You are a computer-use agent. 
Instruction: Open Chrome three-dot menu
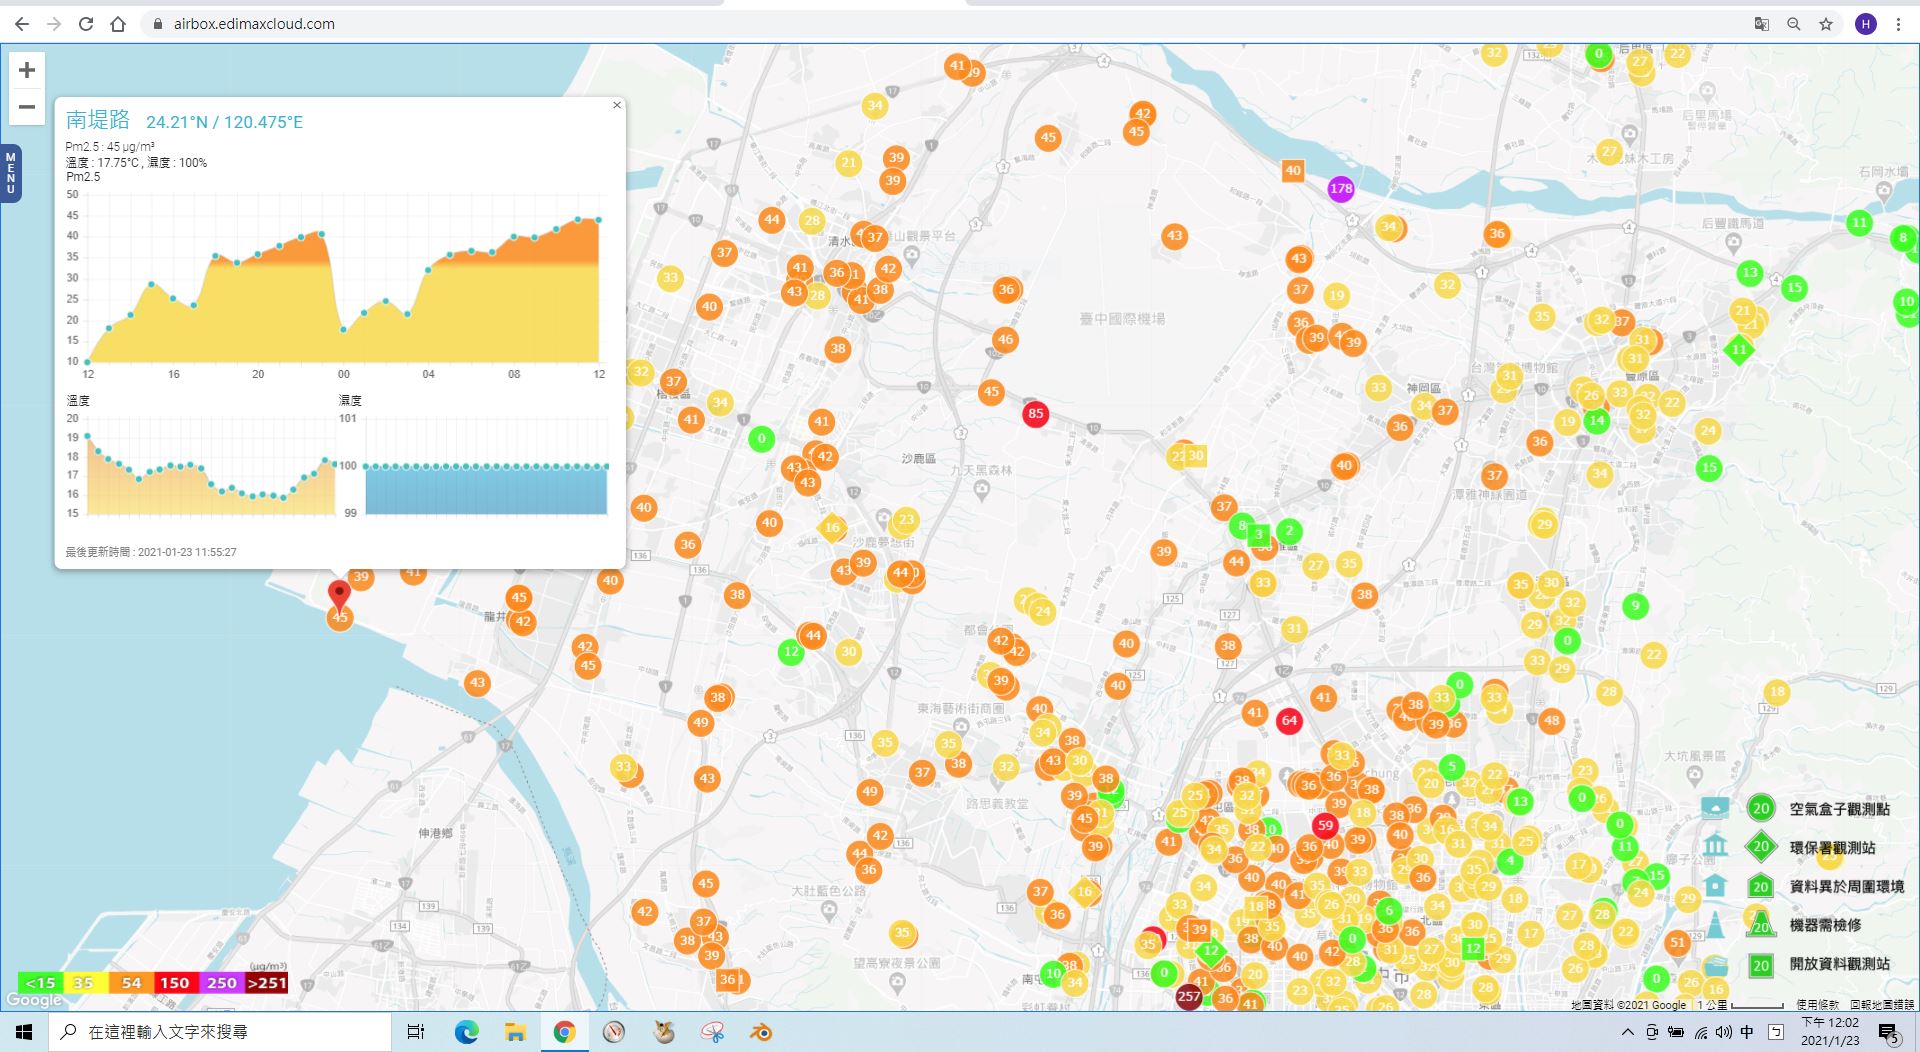1898,24
